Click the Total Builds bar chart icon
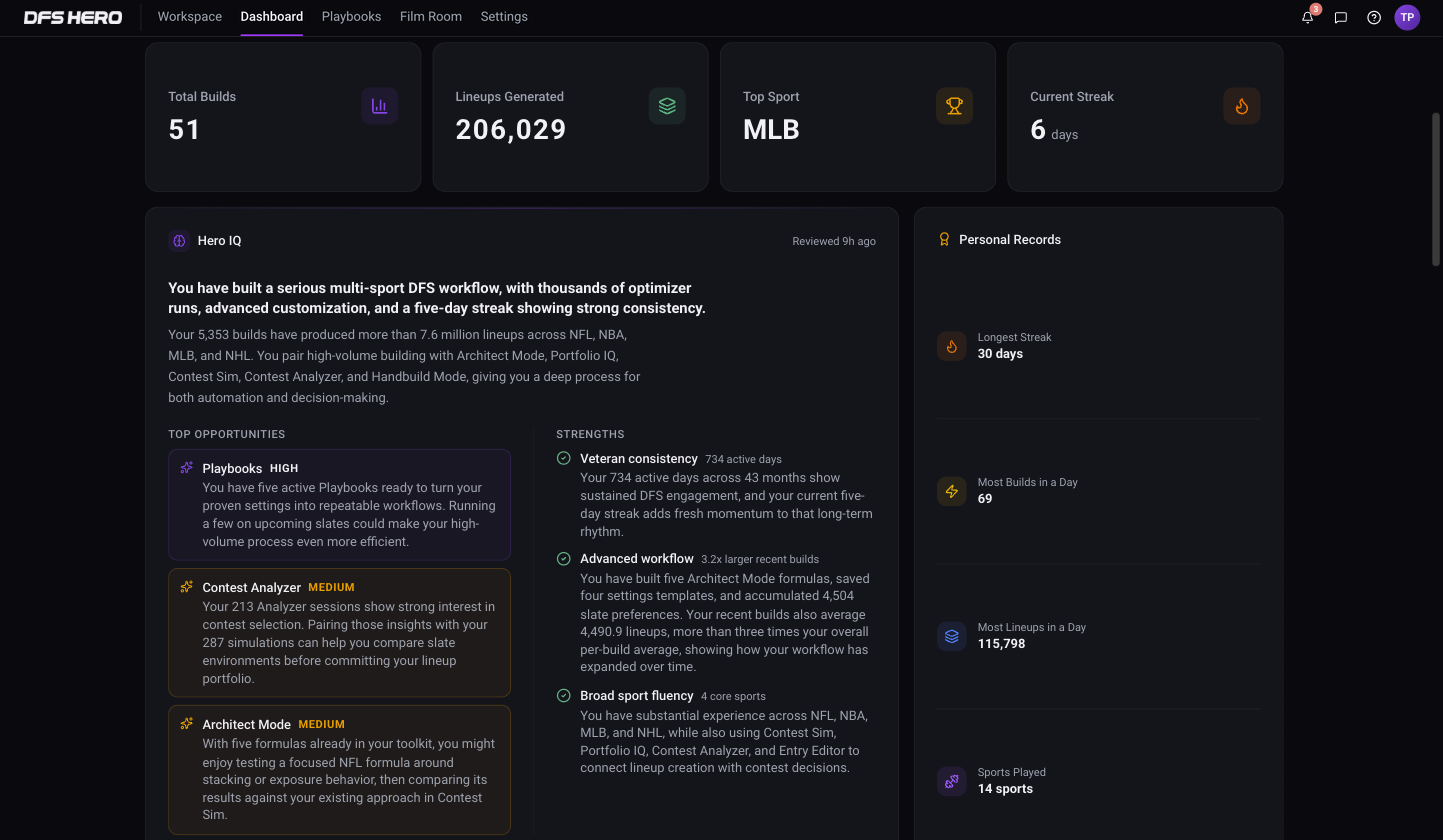 [x=380, y=106]
